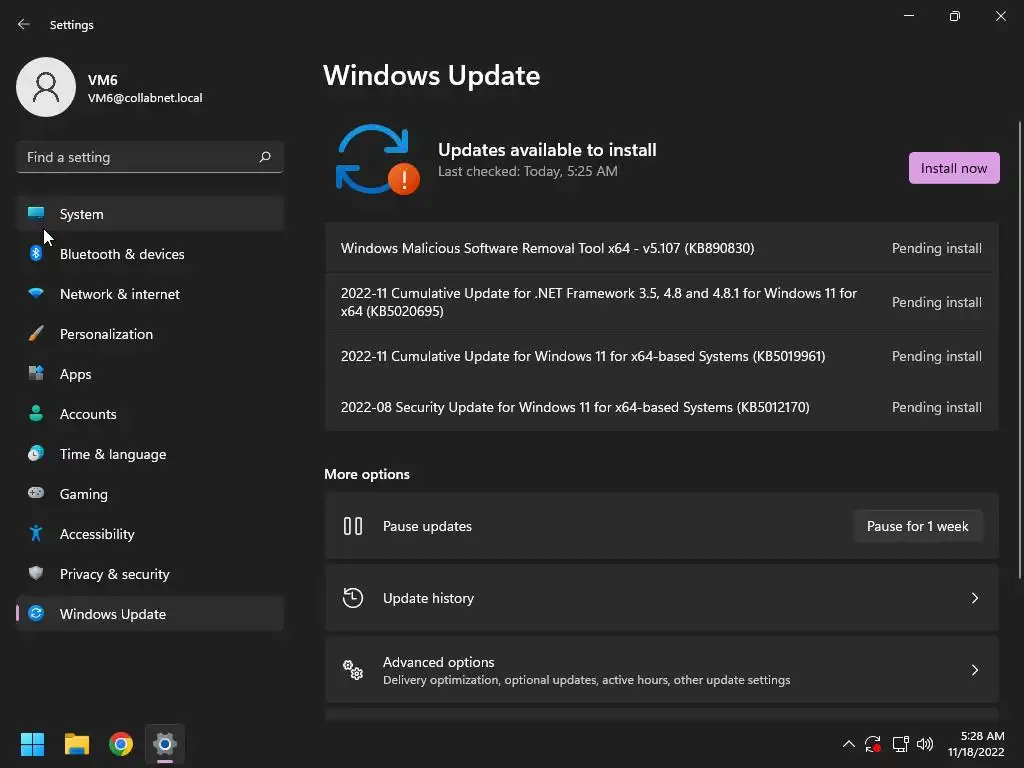Image resolution: width=1024 pixels, height=768 pixels.
Task: Click the Find a setting search box
Action: click(x=150, y=157)
